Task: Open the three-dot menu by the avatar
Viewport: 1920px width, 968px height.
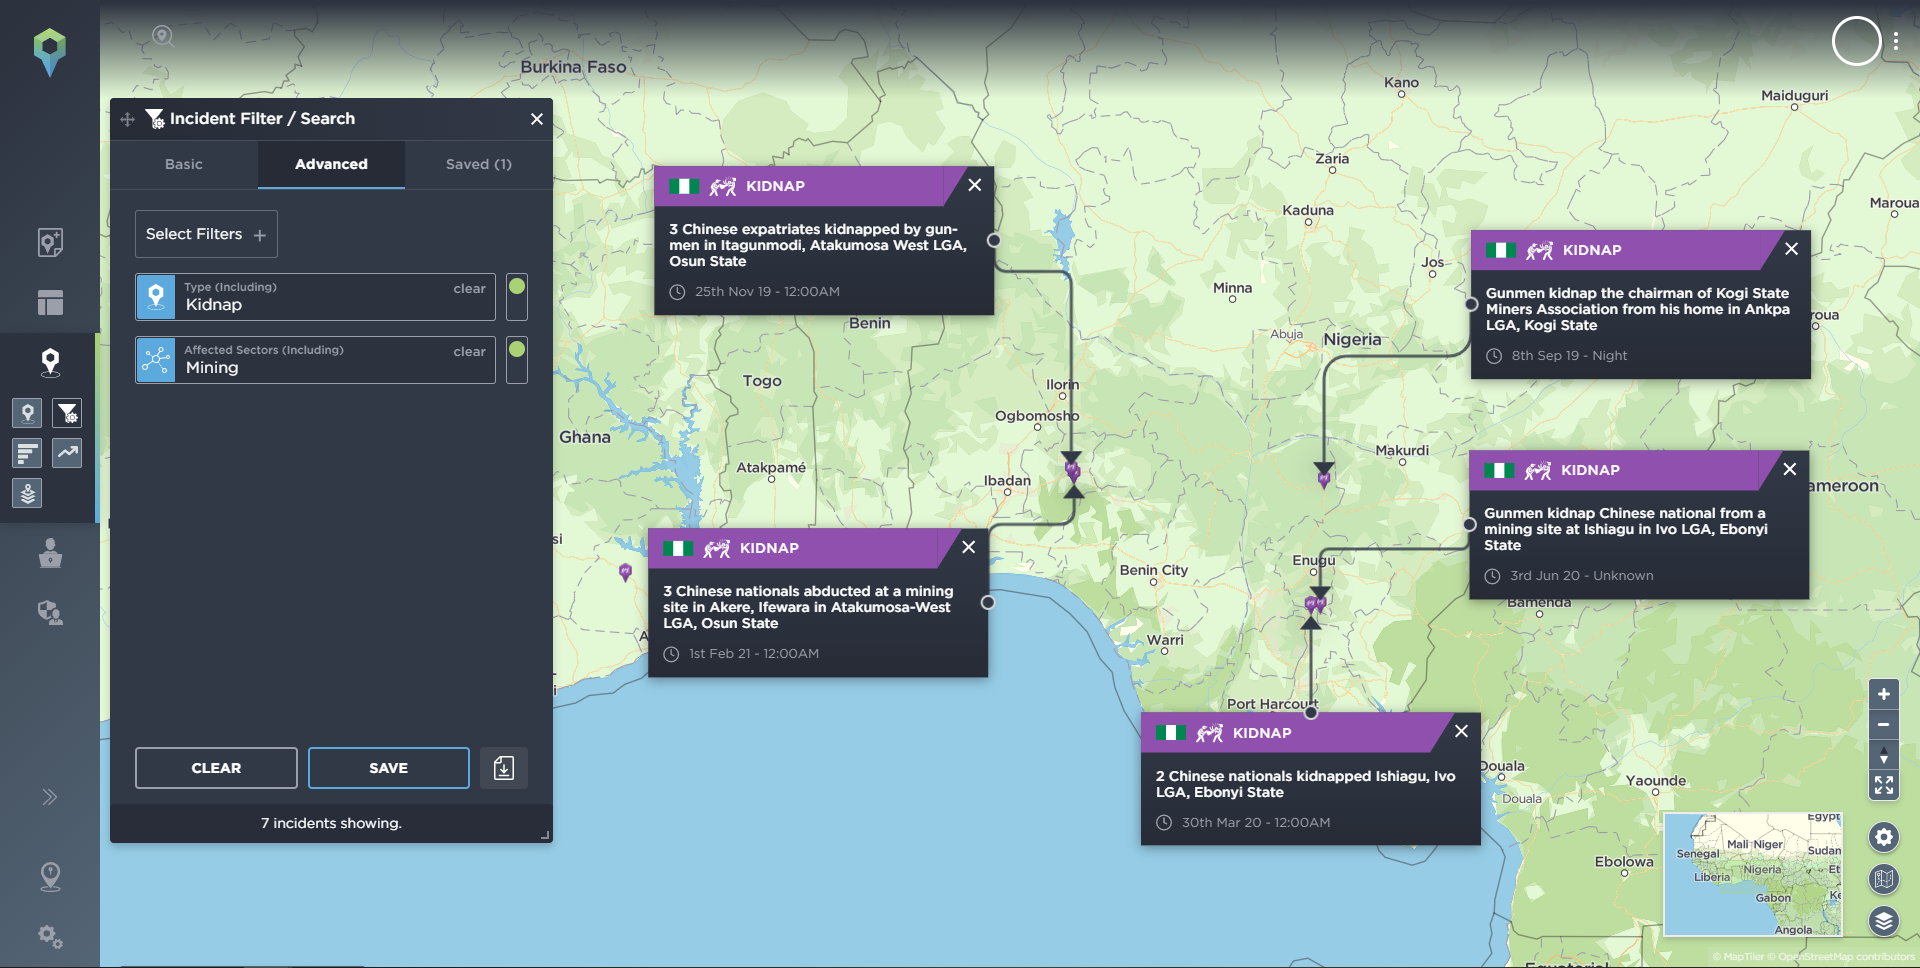Action: 1896,42
